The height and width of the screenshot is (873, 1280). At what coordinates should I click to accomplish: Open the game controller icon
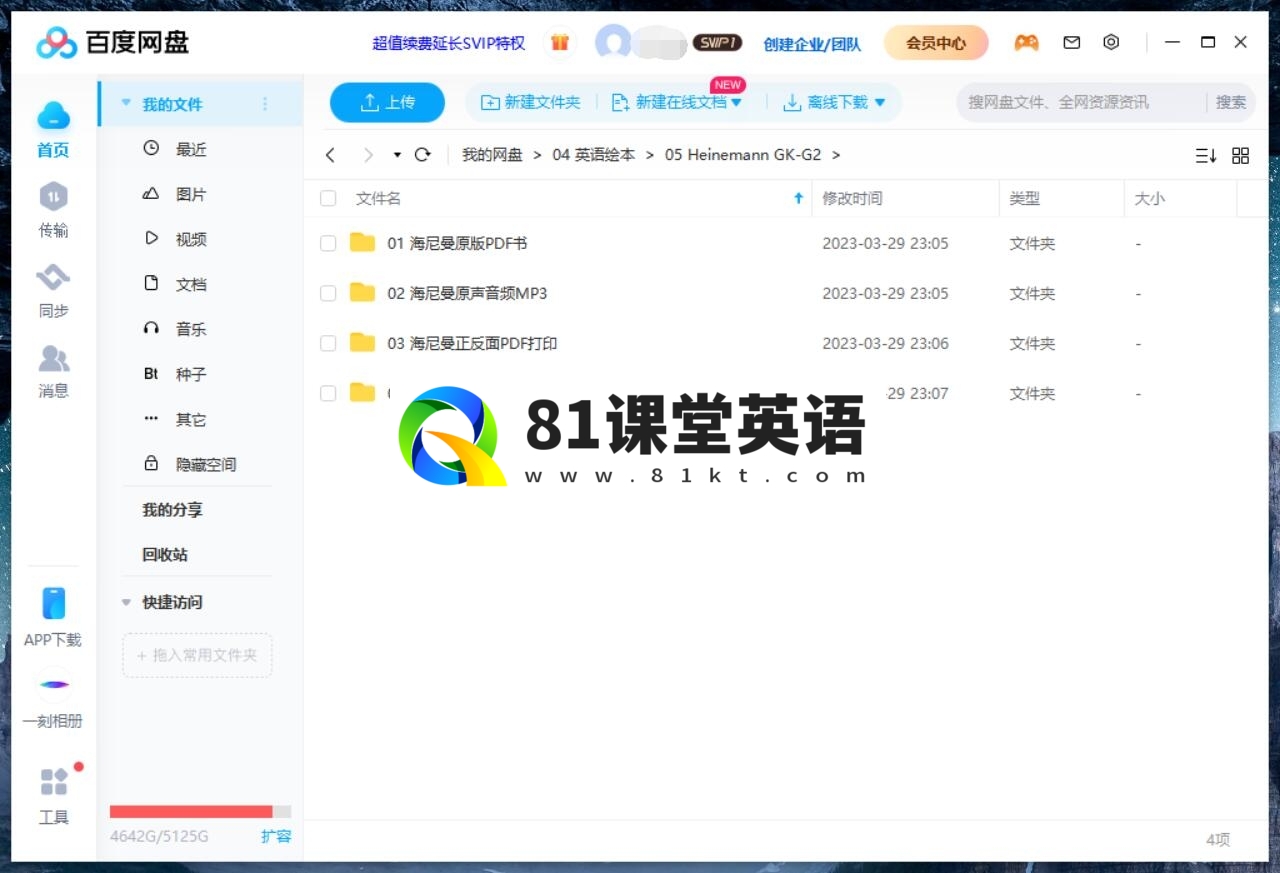[x=1026, y=43]
